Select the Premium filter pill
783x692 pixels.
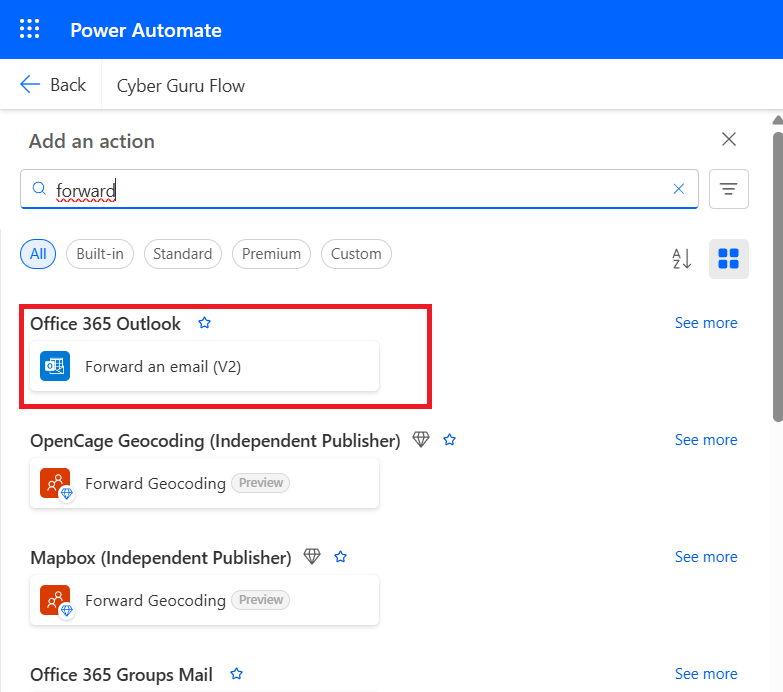pyautogui.click(x=271, y=254)
